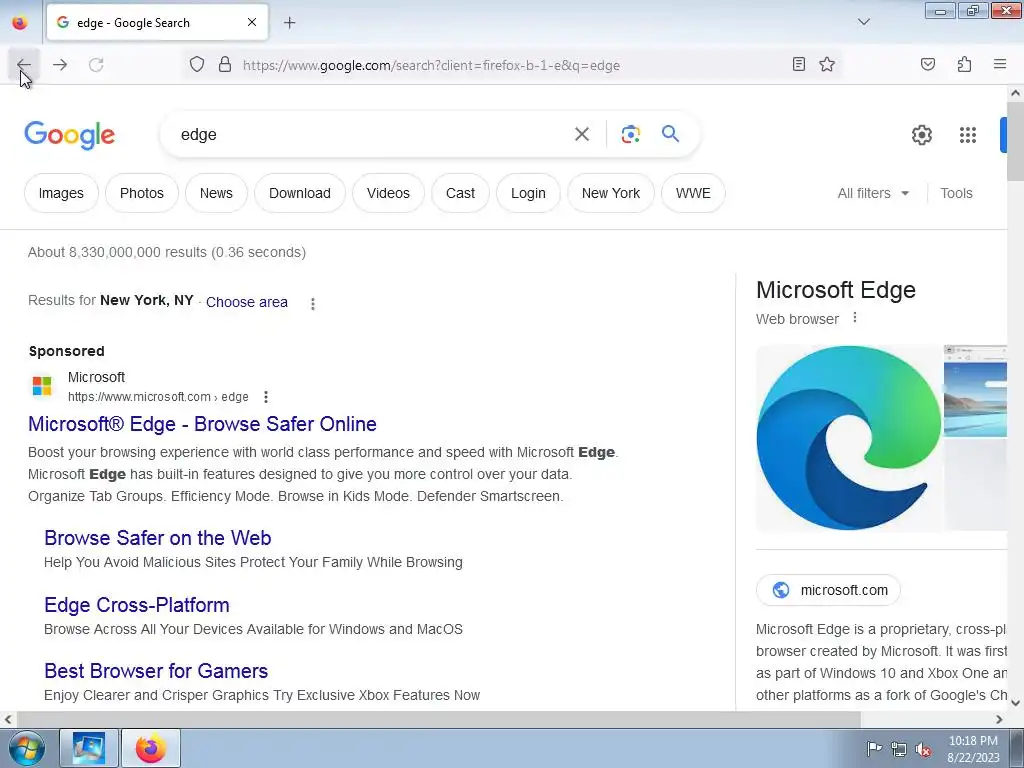Expand the All filters dropdown

point(873,193)
